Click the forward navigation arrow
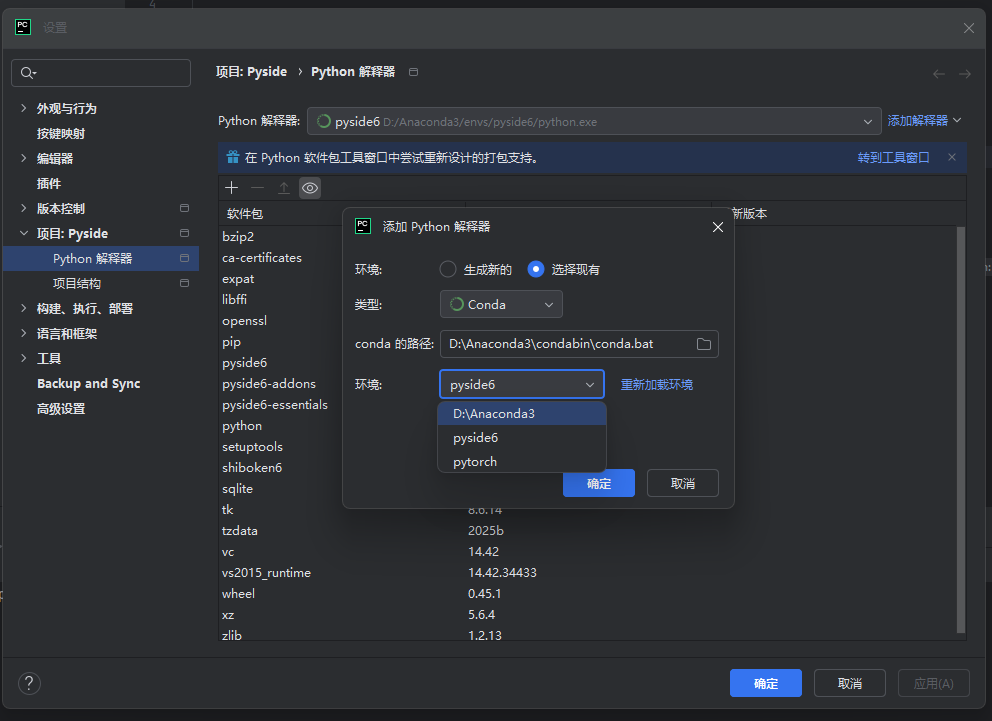This screenshot has width=992, height=721. [965, 74]
